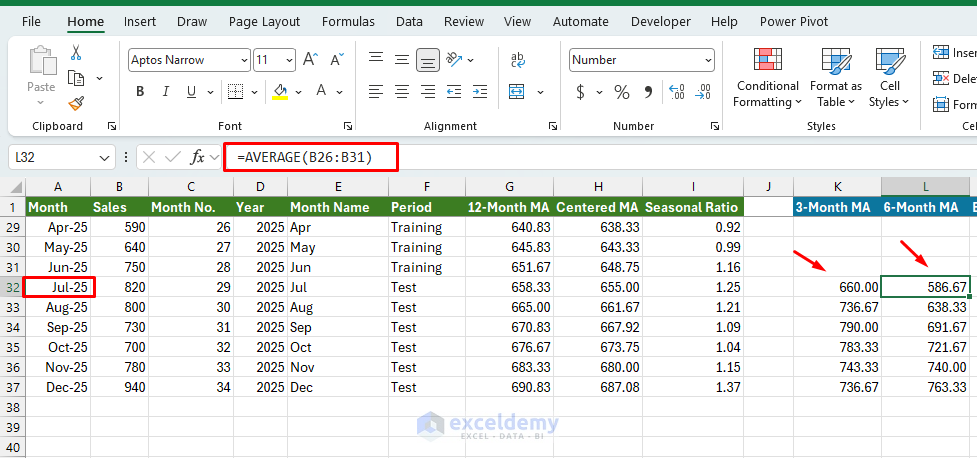Open Number format dialog launcher

point(715,126)
